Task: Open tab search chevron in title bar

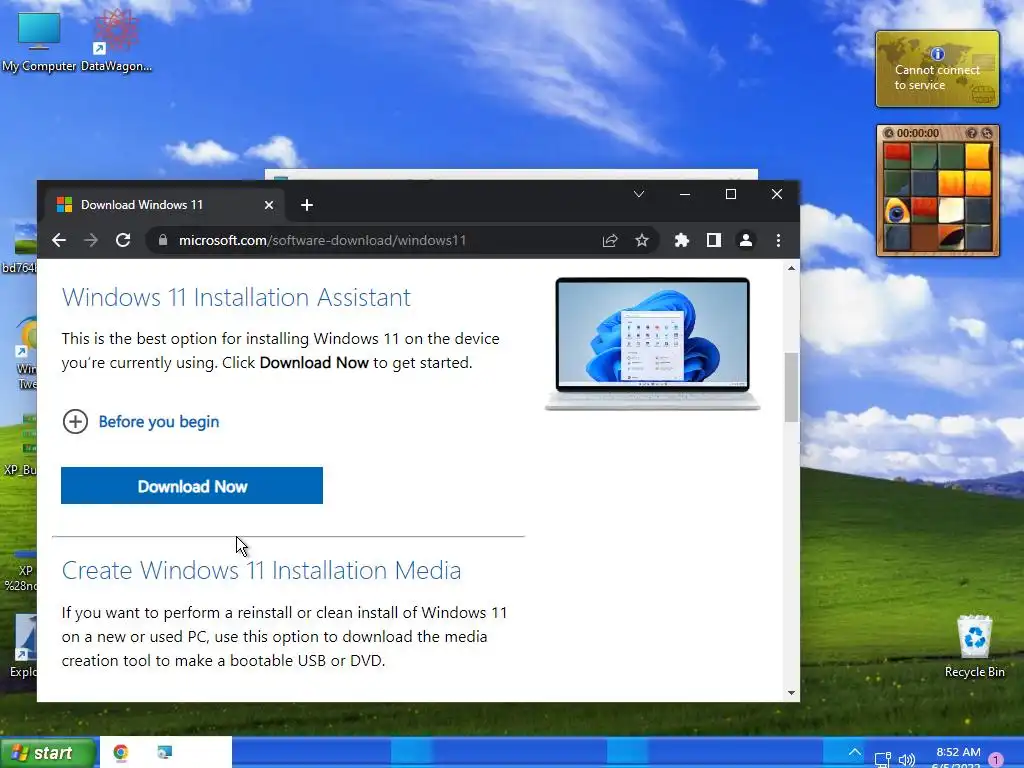Action: (639, 194)
